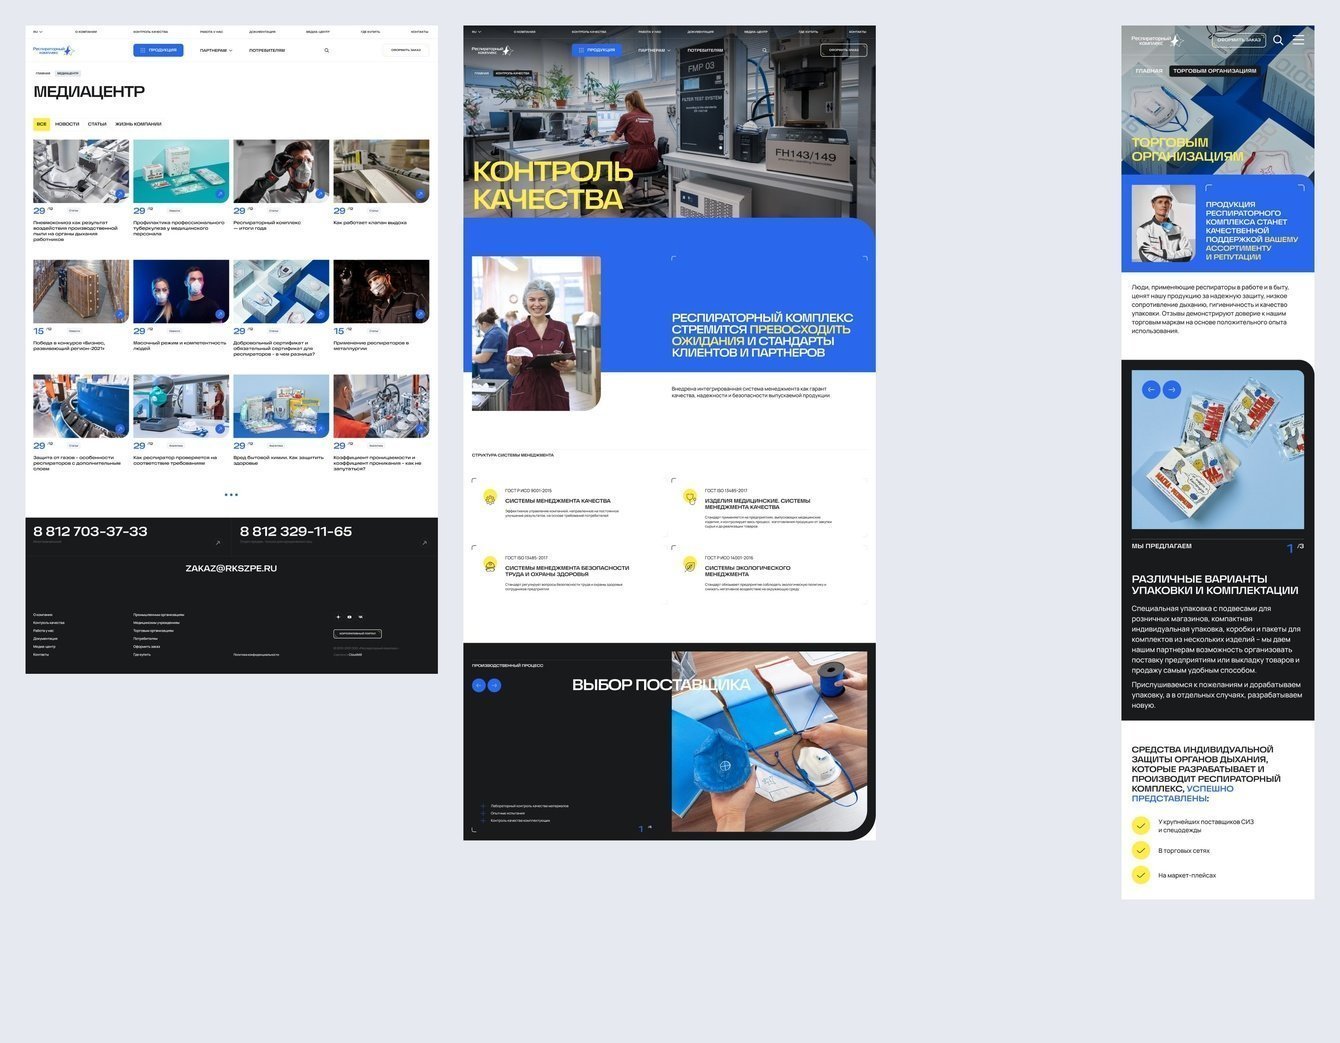Click the previous arrow in the Производственный процесс slider

click(479, 685)
